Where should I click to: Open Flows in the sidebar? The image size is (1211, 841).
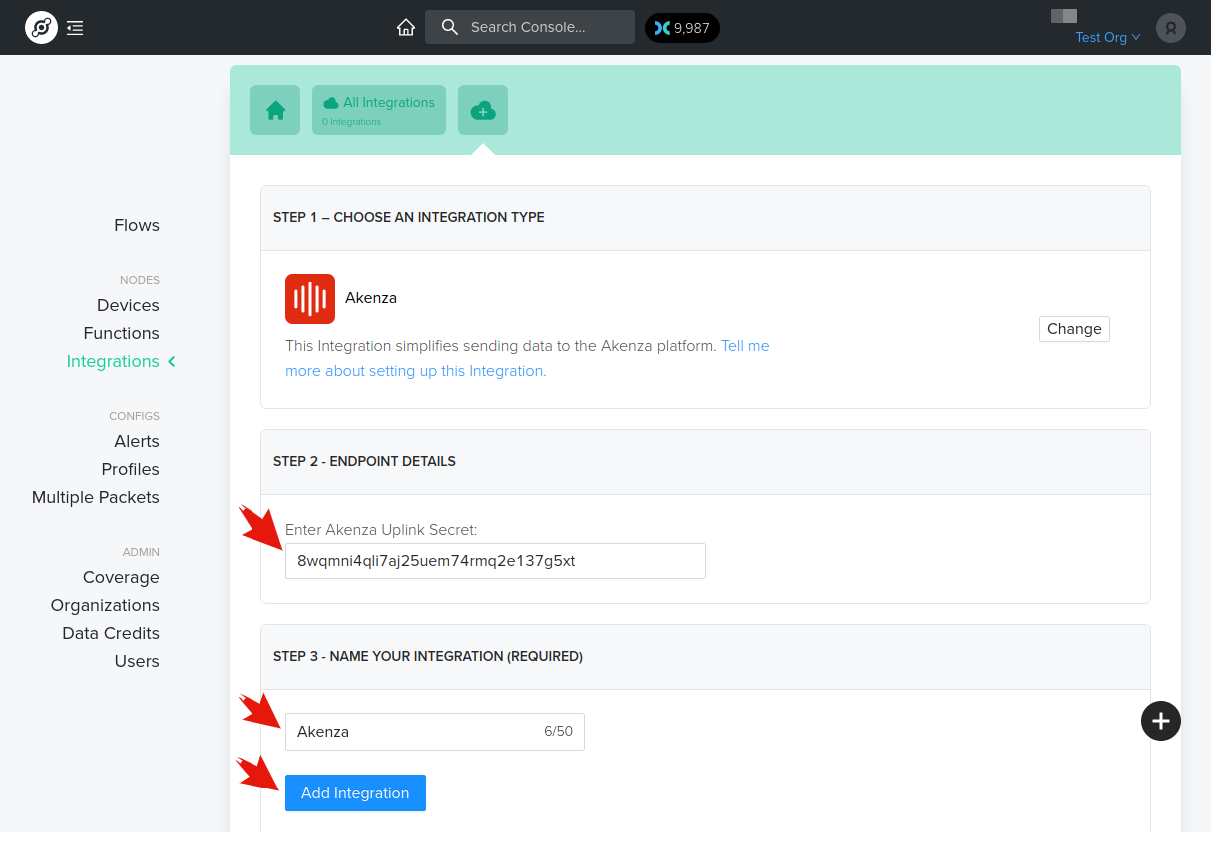[137, 225]
